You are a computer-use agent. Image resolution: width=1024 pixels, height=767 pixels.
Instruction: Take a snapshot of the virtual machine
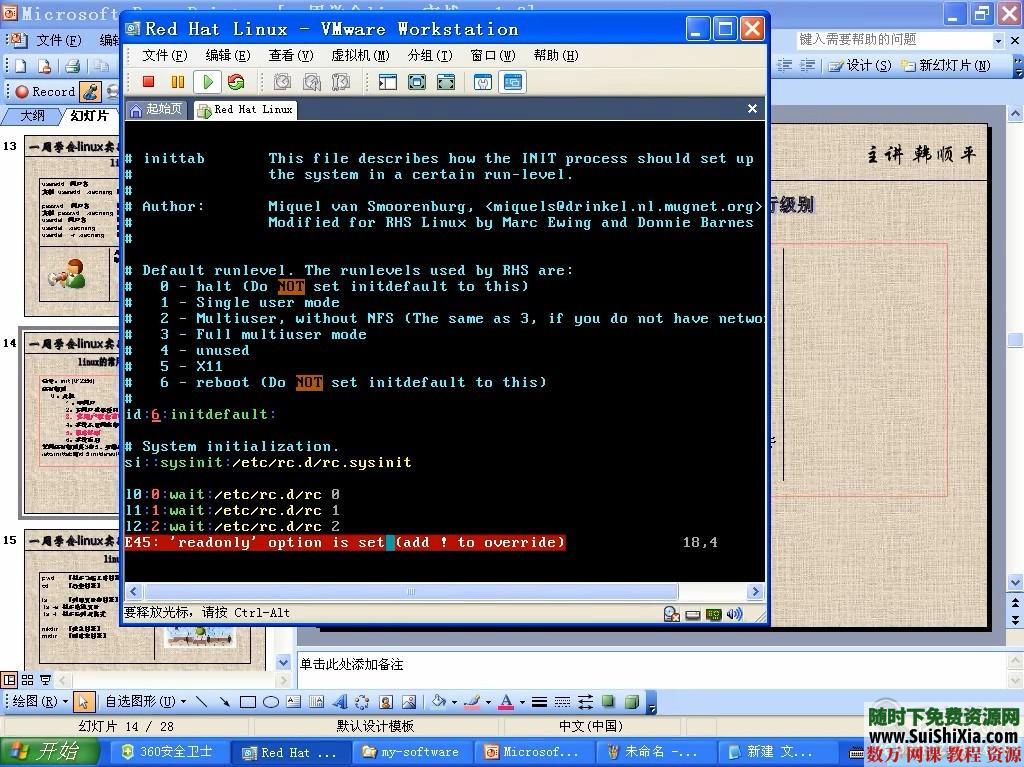(283, 82)
